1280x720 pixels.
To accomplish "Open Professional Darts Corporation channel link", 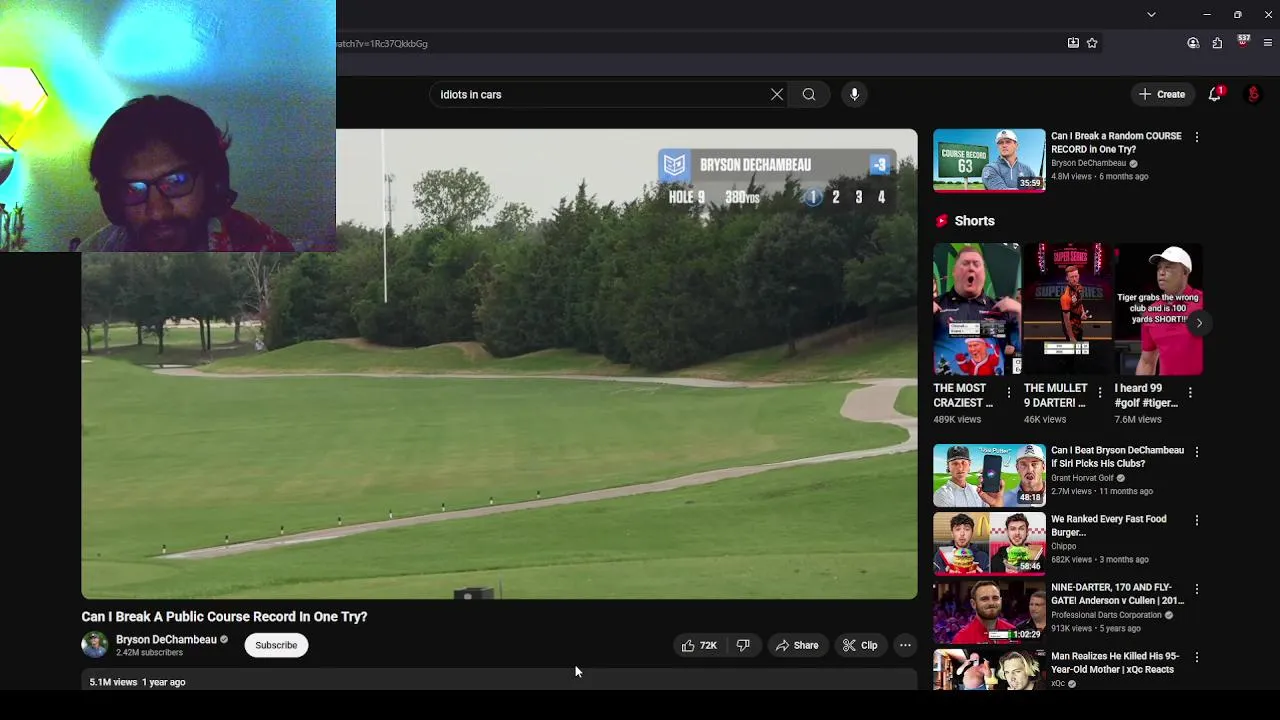I will (1106, 615).
